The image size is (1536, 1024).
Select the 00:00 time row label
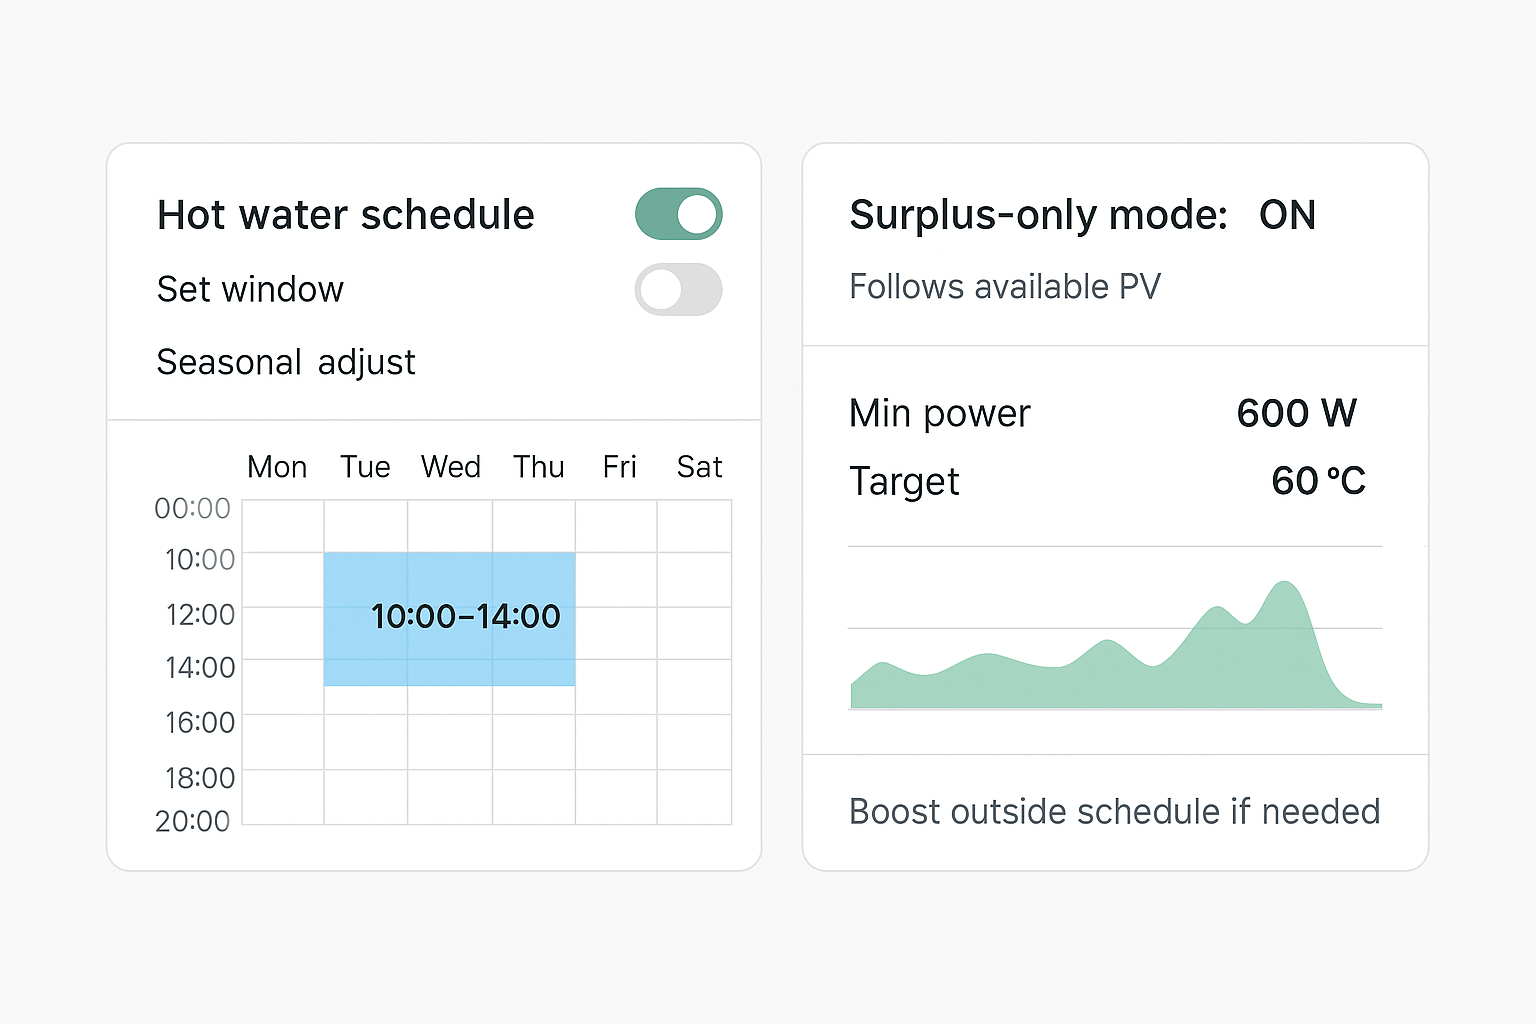click(191, 508)
